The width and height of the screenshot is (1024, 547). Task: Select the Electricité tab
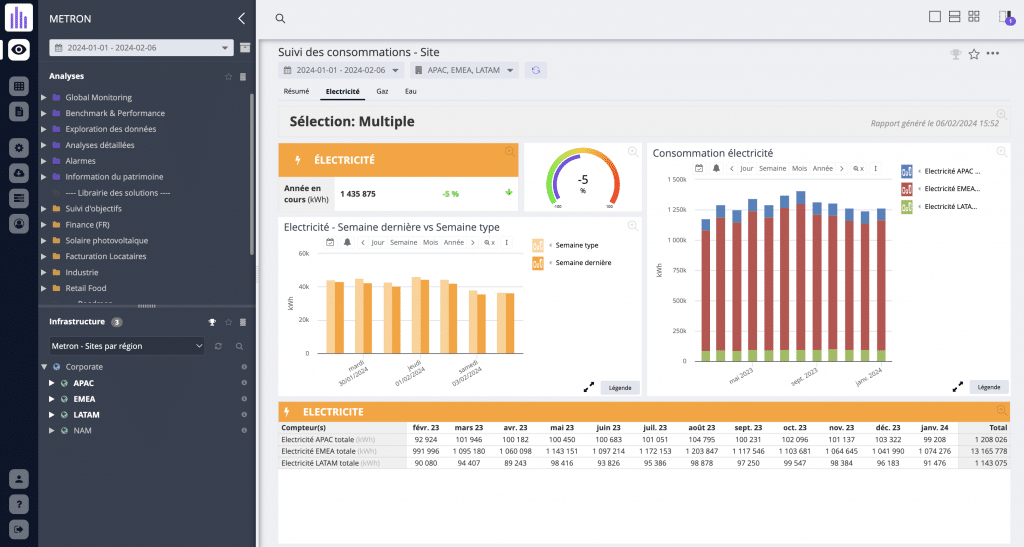pos(343,91)
